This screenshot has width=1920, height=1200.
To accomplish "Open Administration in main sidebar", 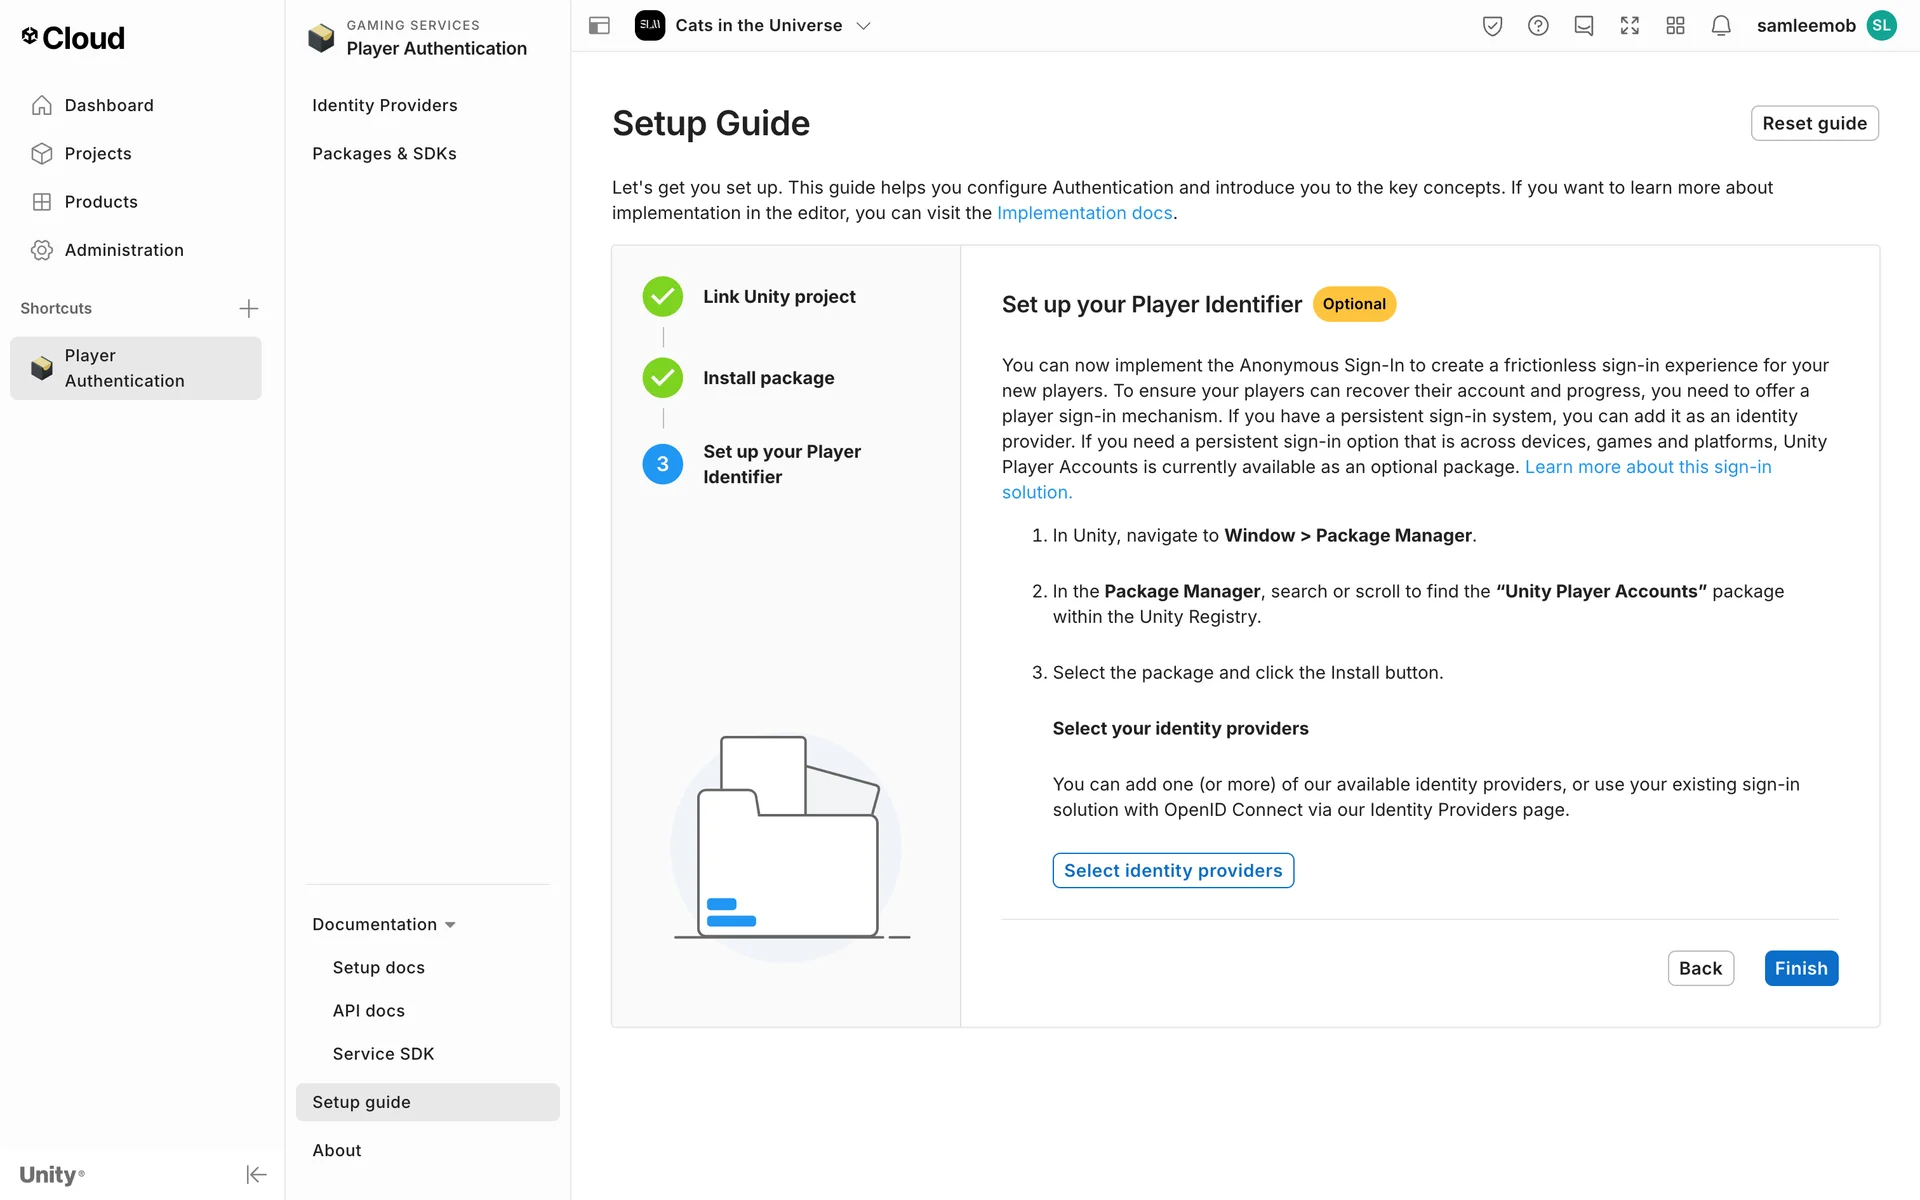I will tap(124, 250).
